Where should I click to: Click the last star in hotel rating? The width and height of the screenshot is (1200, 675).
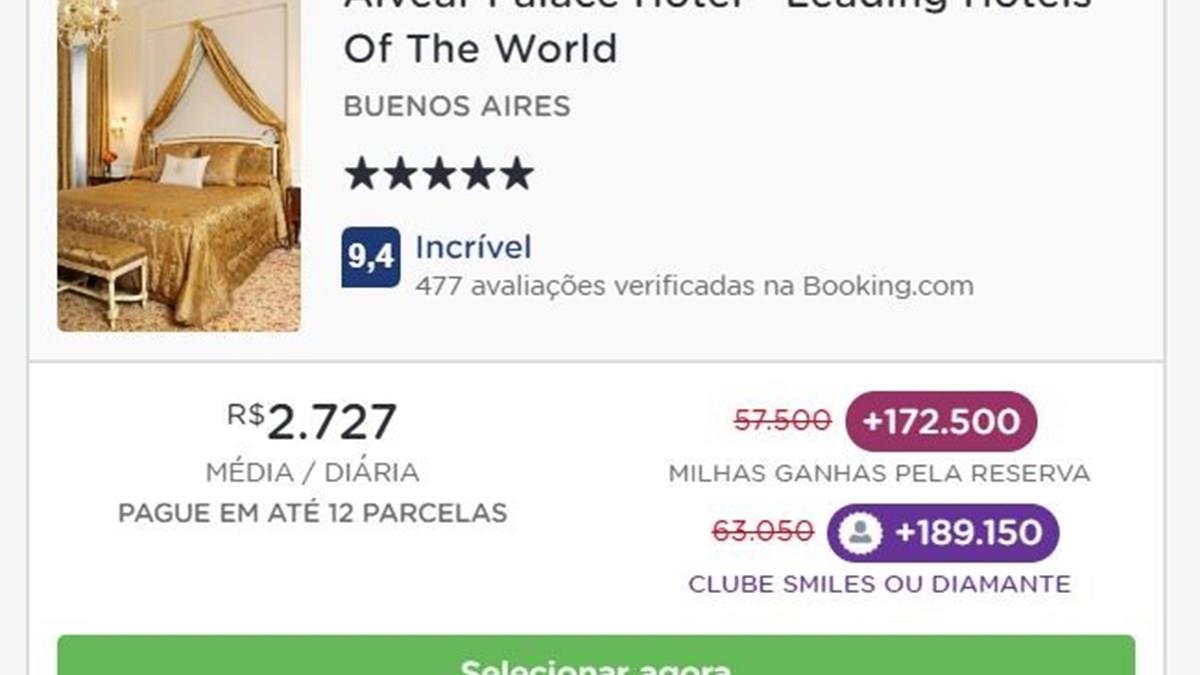click(x=516, y=174)
